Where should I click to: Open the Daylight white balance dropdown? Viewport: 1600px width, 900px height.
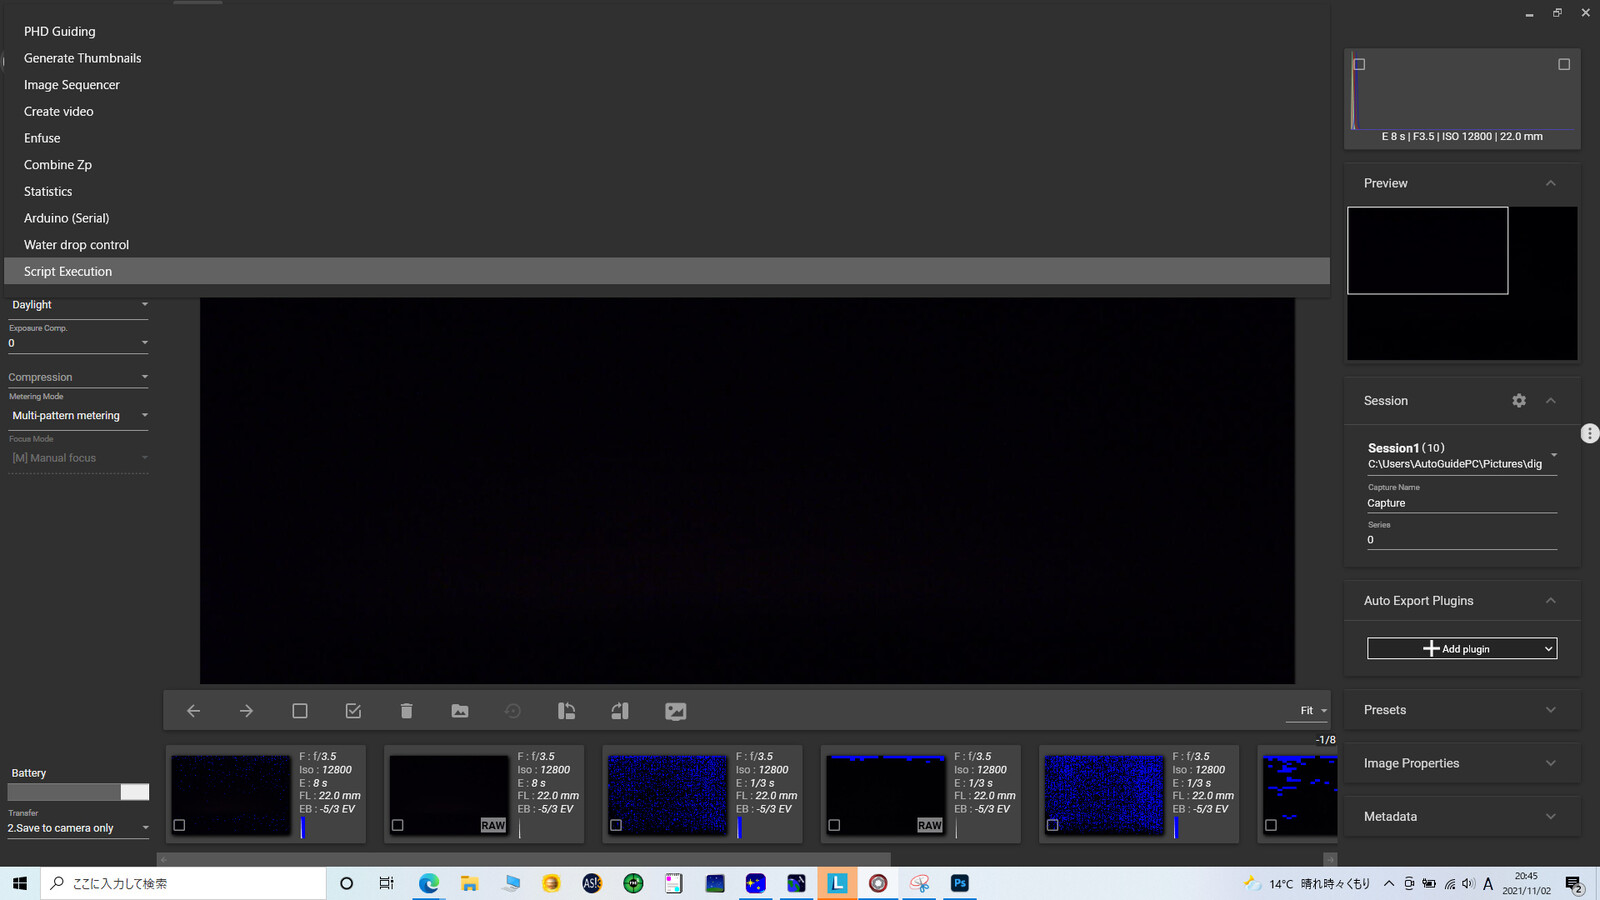pos(78,305)
